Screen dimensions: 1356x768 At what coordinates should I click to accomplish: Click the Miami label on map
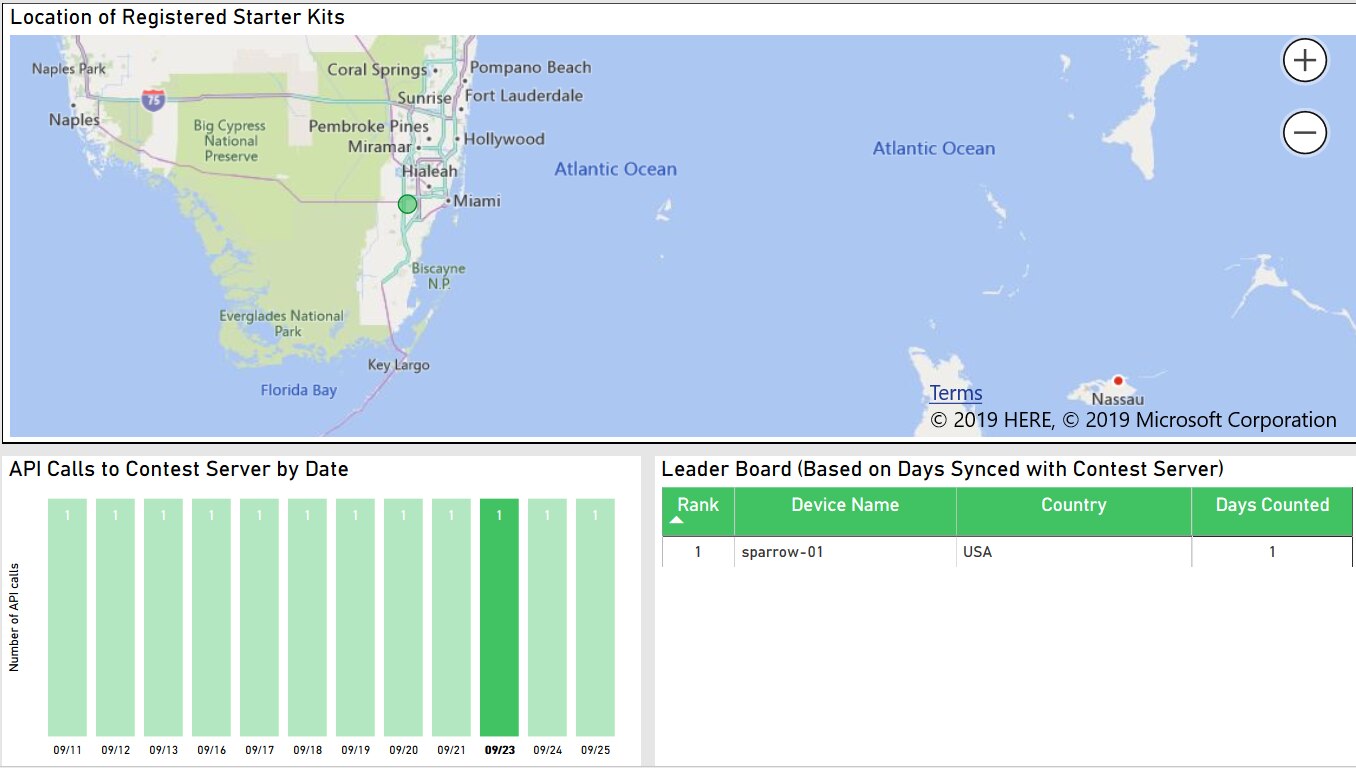click(477, 201)
